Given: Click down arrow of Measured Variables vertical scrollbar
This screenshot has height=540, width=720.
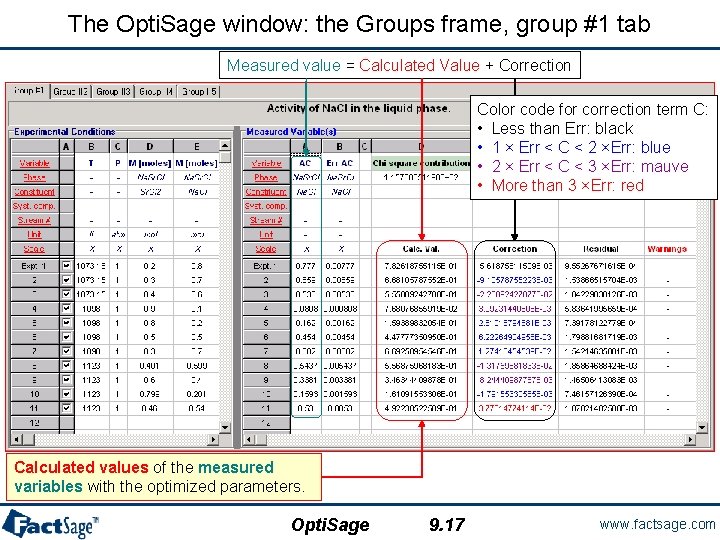Looking at the screenshot, I should [702, 428].
